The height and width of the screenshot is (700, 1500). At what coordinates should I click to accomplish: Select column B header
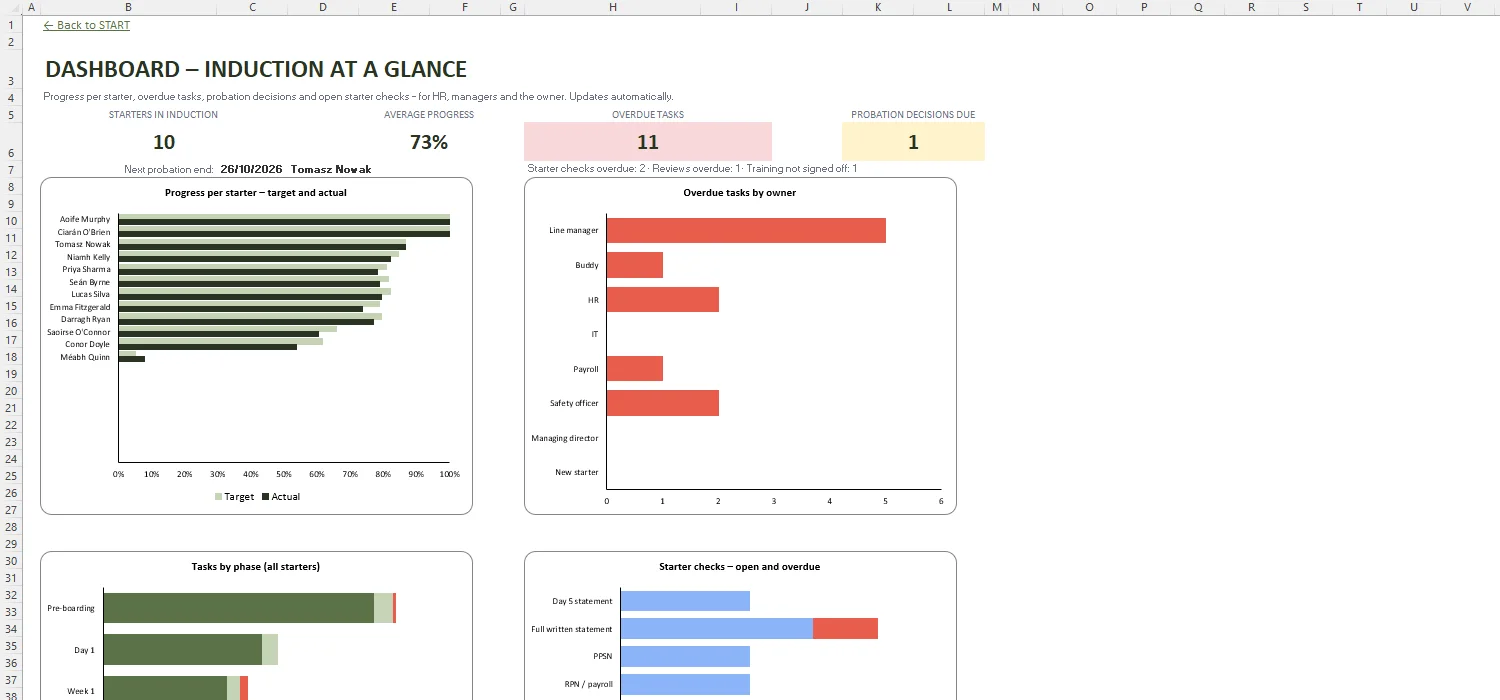[x=128, y=7]
